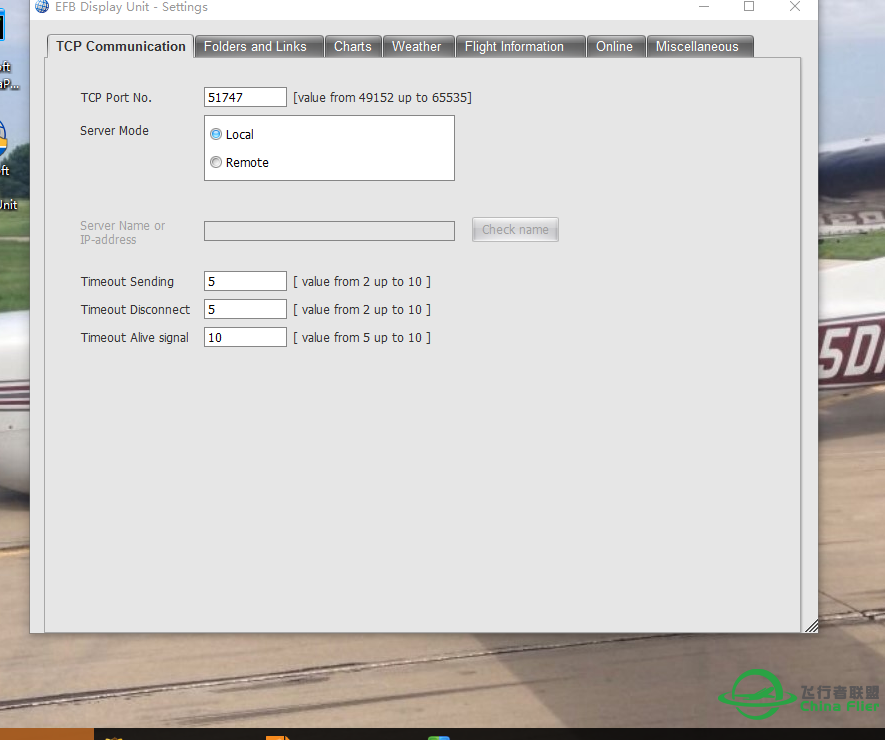The image size is (885, 740).
Task: Focus the Timeout Sending input box
Action: coord(245,281)
